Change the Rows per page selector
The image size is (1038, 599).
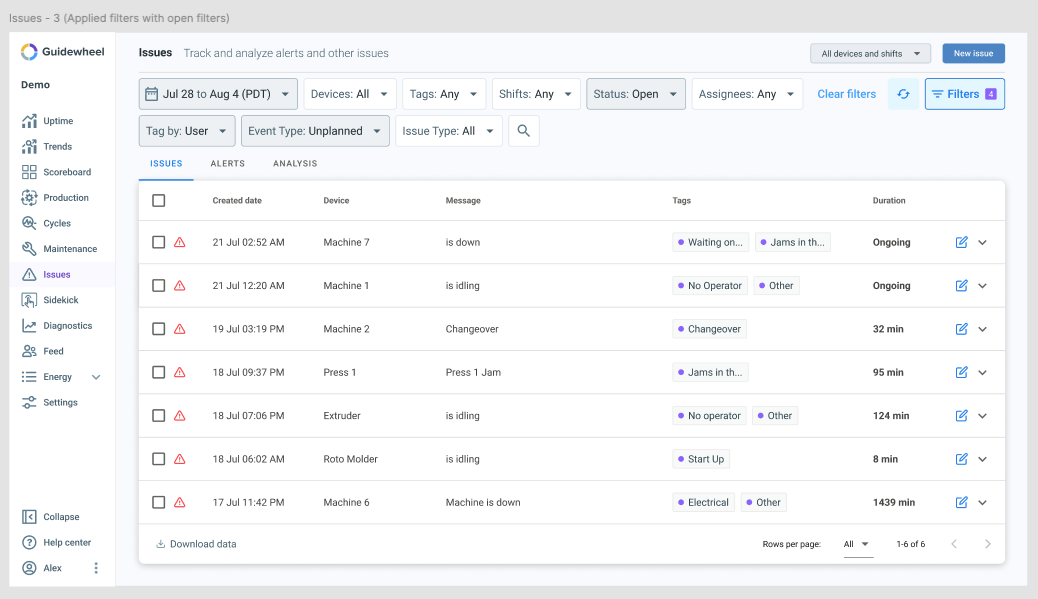[x=858, y=544]
